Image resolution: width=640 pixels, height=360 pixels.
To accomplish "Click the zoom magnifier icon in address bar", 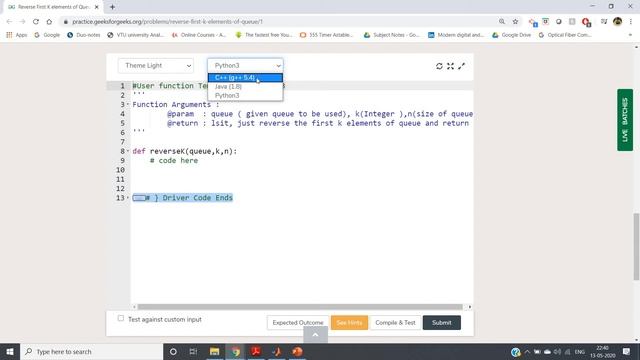I will click(x=502, y=22).
